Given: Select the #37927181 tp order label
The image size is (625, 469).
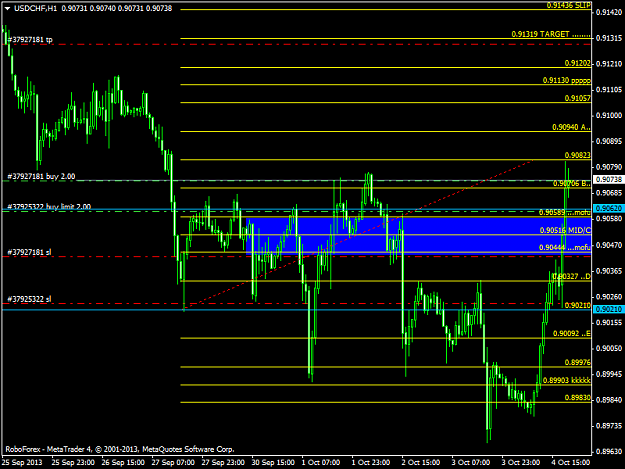Looking at the screenshot, I should pyautogui.click(x=30, y=39).
